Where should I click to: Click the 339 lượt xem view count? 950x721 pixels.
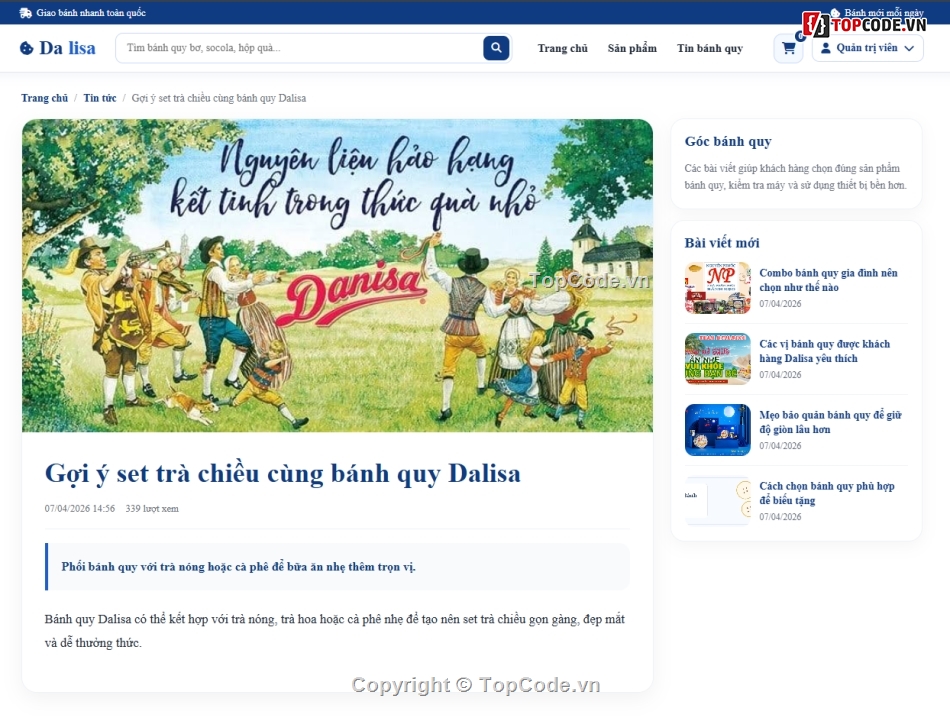click(152, 509)
